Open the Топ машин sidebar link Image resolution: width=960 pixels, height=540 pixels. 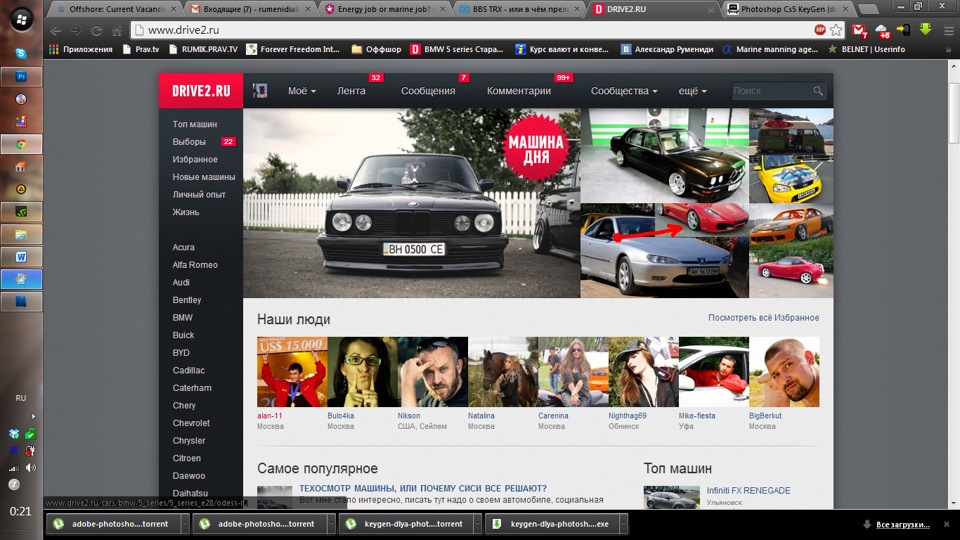click(195, 124)
